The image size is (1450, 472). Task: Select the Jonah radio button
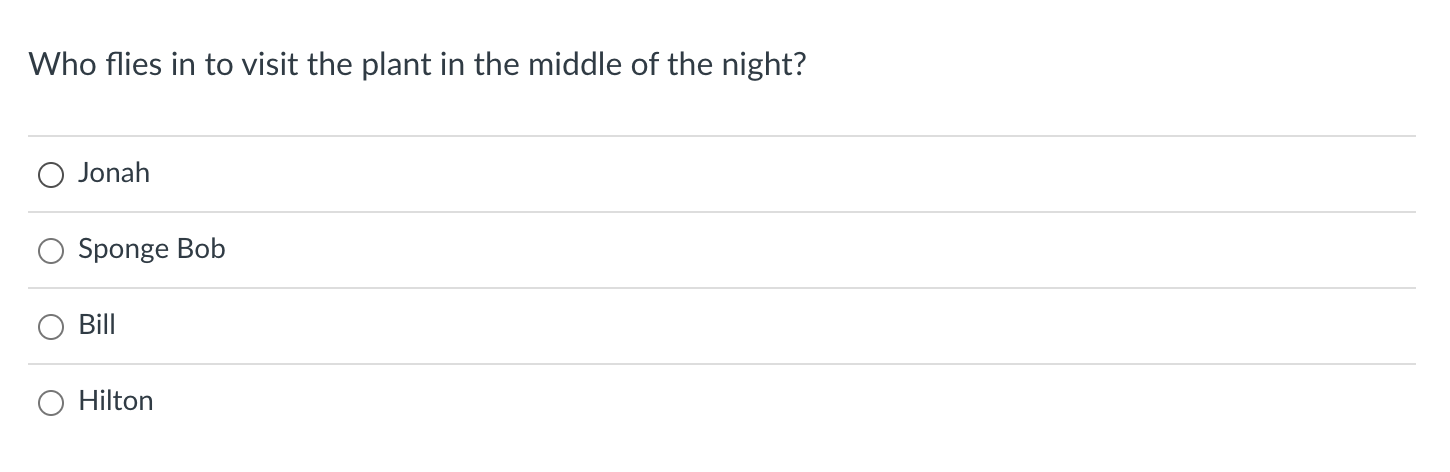pyautogui.click(x=51, y=175)
